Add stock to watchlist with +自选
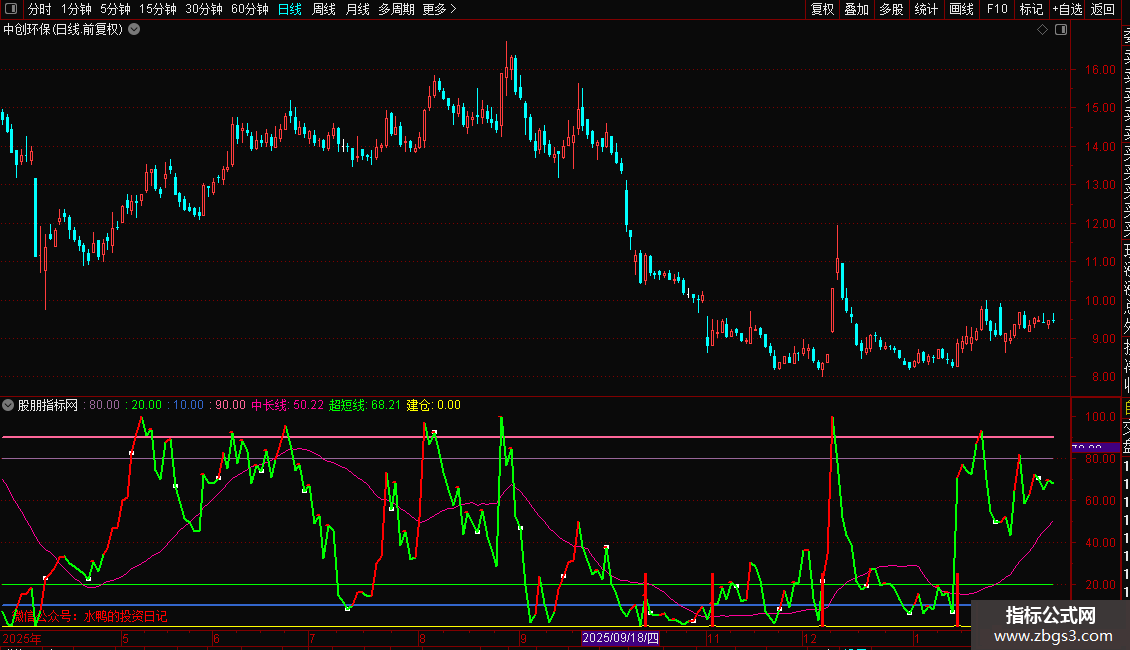This screenshot has width=1130, height=650. point(1067,10)
